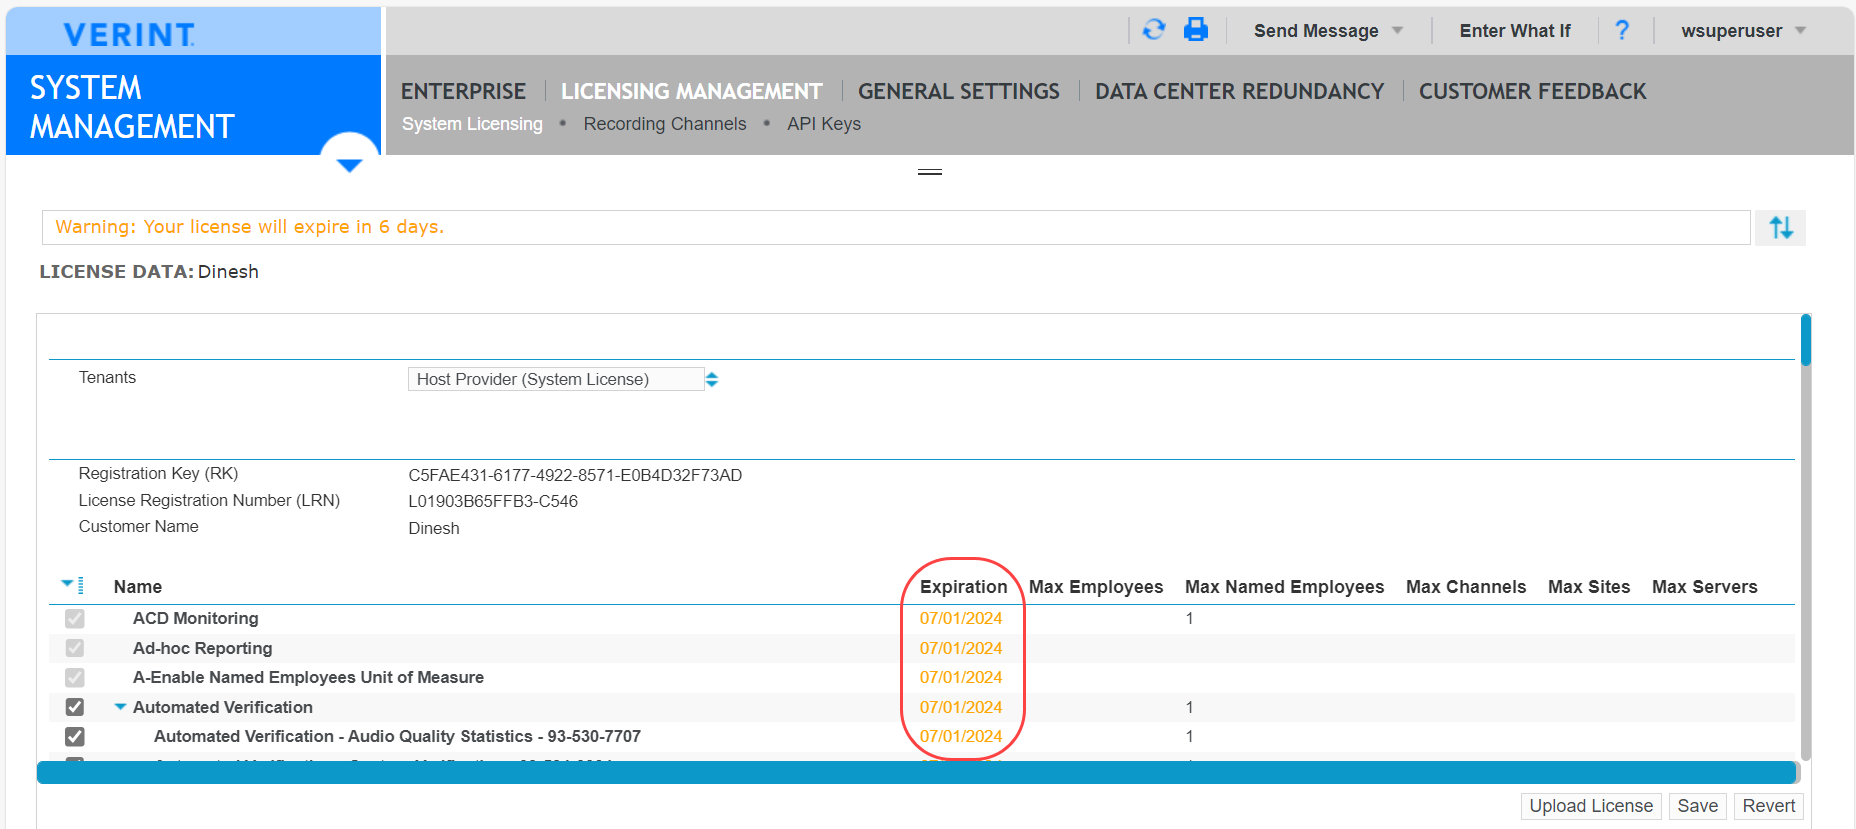Sort by the Expiration column header
1856x829 pixels.
(x=963, y=587)
